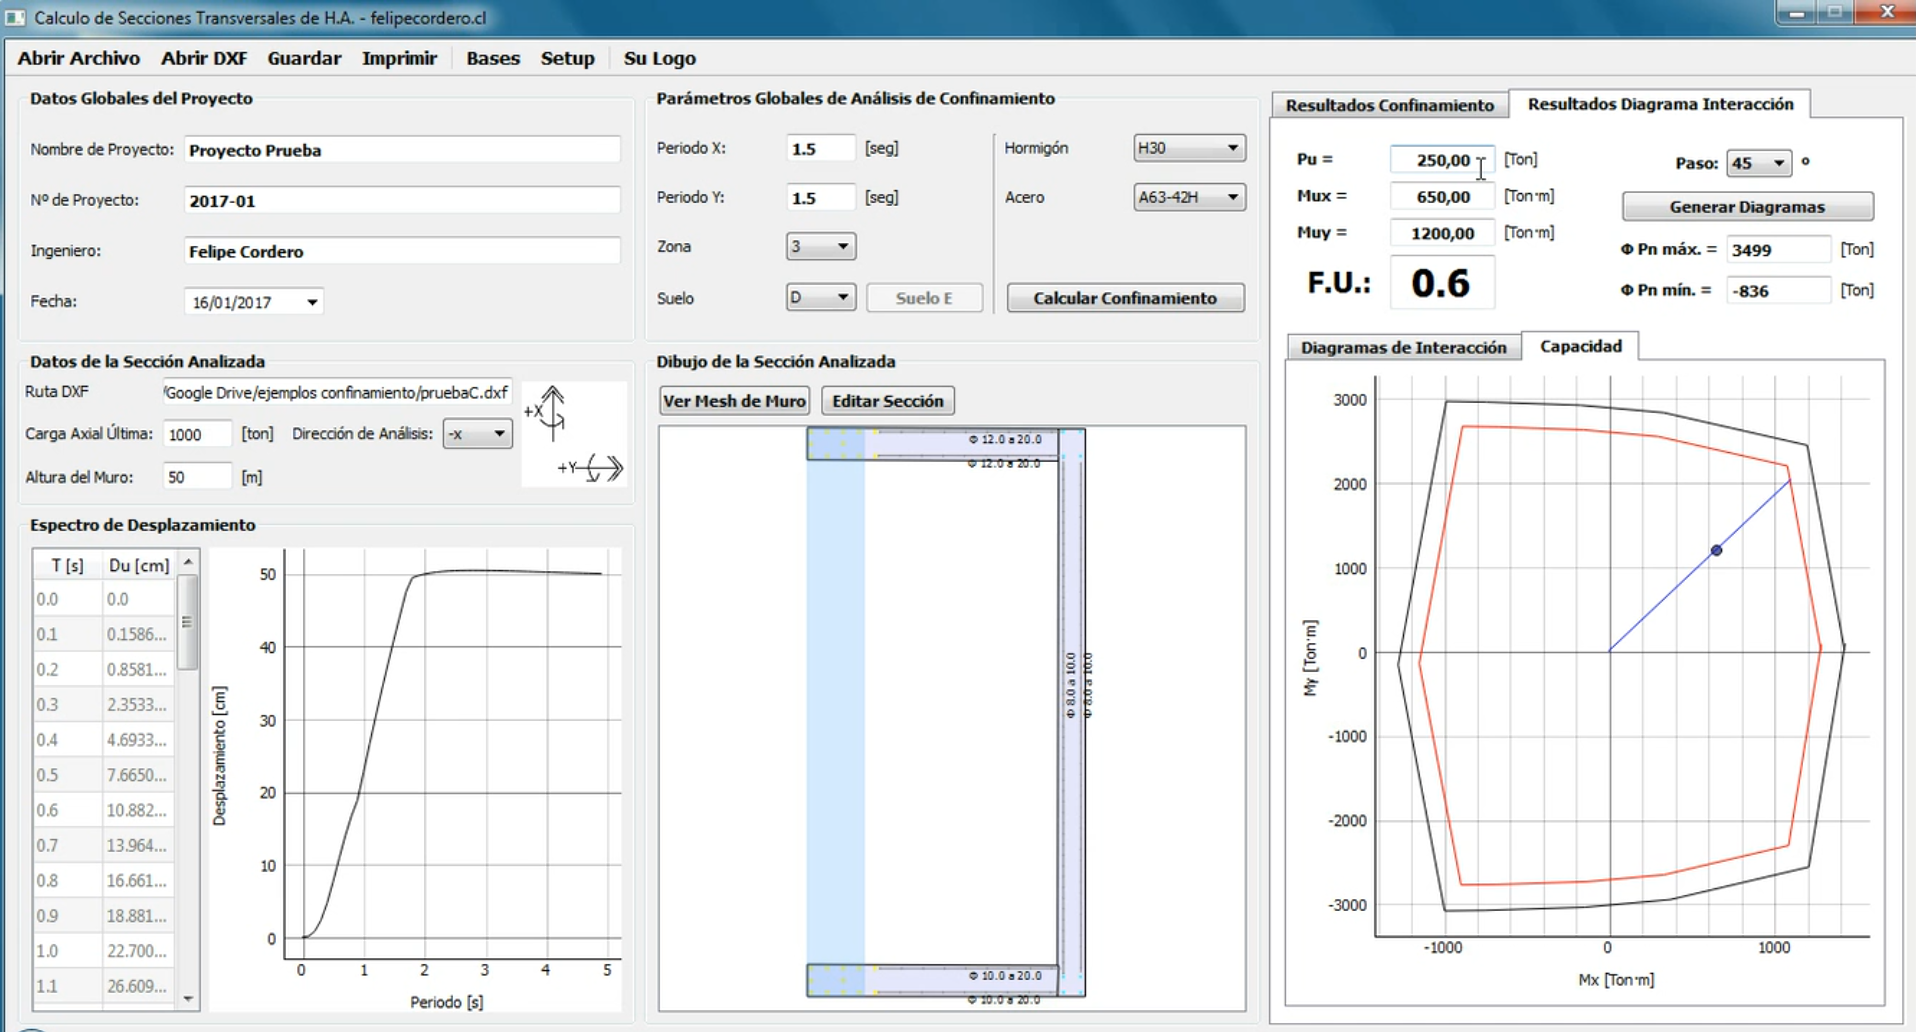Click inside the Pu input field

coord(1440,159)
